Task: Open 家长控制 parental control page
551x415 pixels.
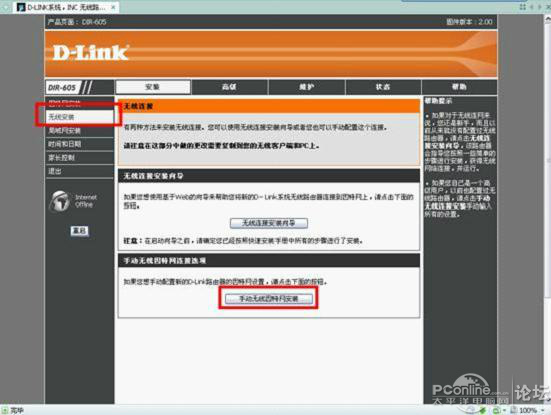Action: [79, 158]
